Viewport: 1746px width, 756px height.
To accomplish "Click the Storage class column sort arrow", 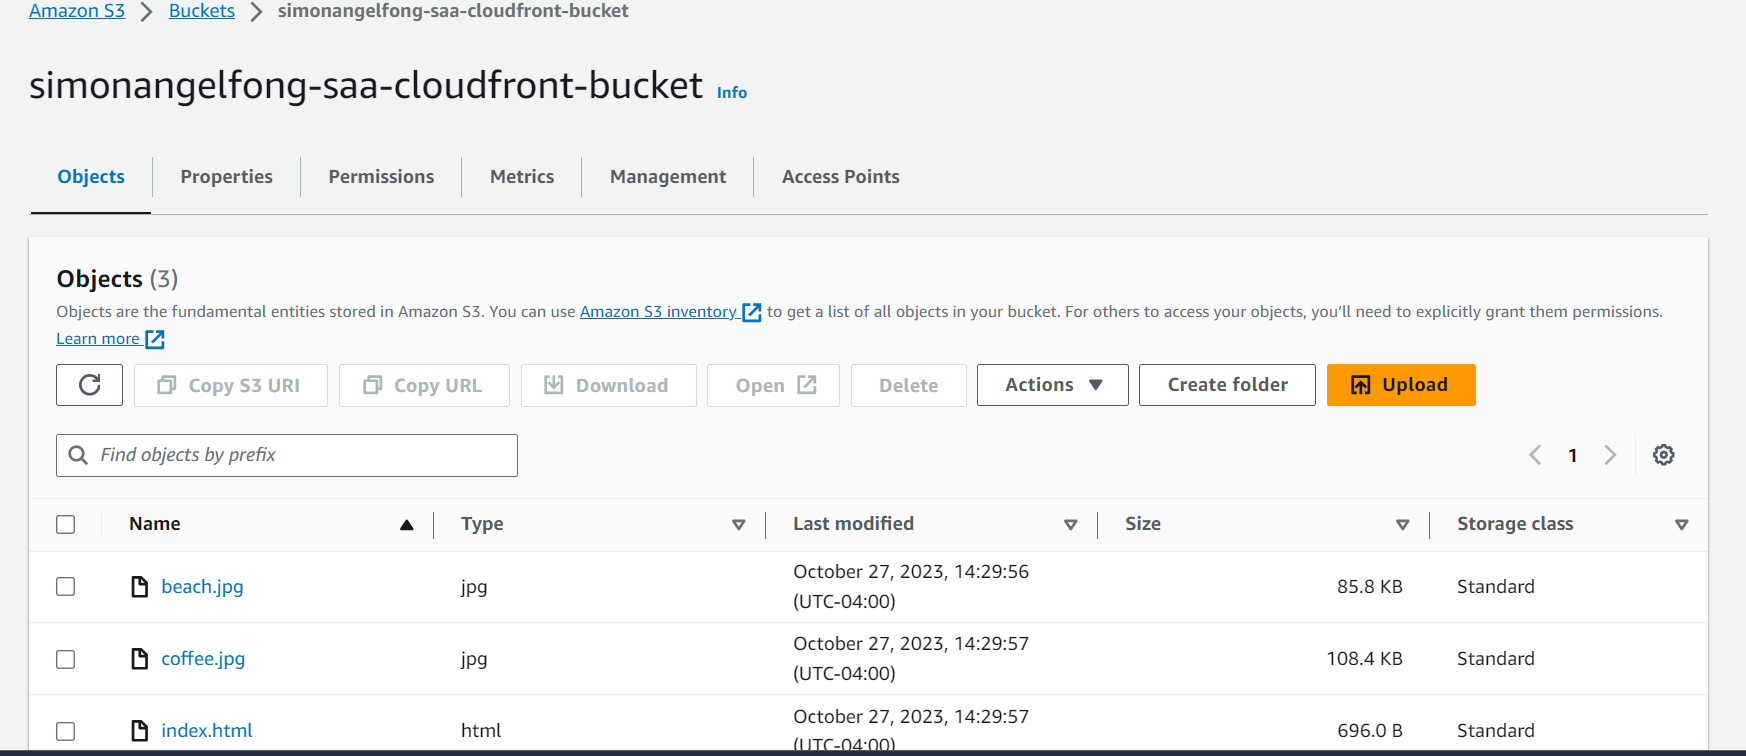I will (1682, 525).
